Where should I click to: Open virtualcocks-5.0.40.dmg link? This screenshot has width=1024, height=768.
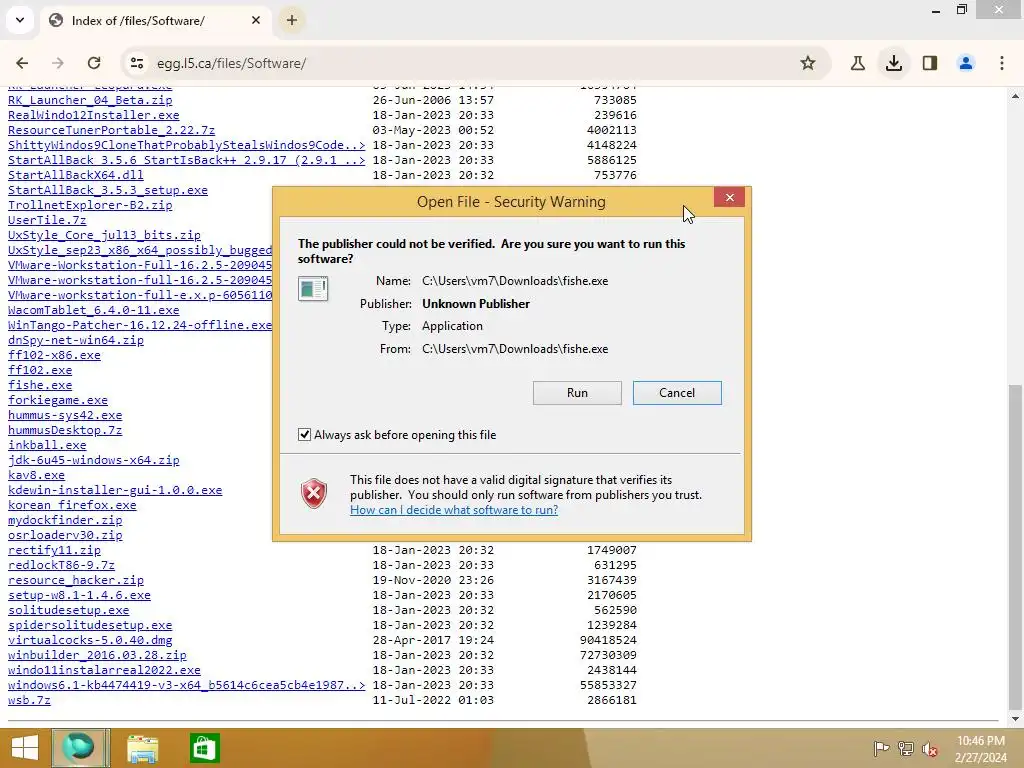point(90,641)
